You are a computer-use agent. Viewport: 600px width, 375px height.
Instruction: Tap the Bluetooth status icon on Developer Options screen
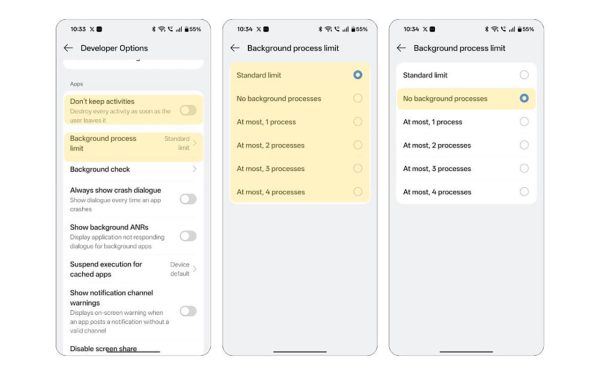tap(154, 29)
